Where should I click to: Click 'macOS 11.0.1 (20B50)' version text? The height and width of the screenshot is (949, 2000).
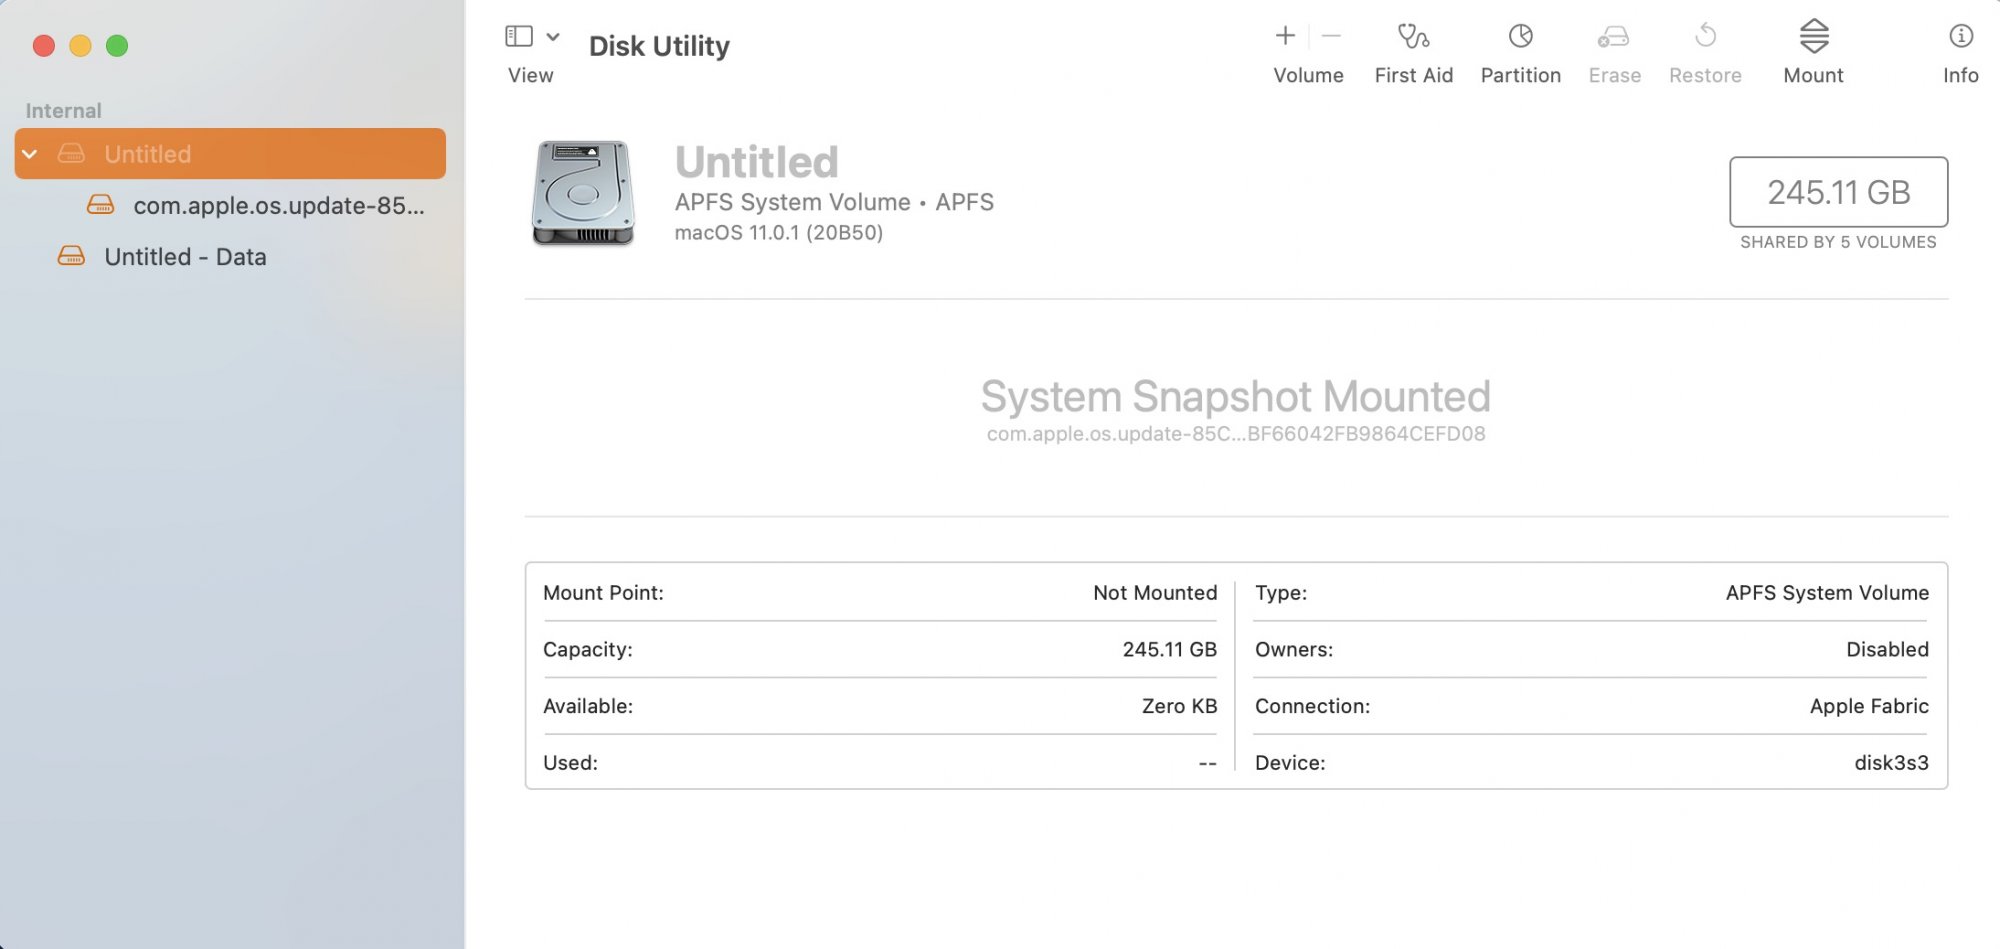click(779, 233)
